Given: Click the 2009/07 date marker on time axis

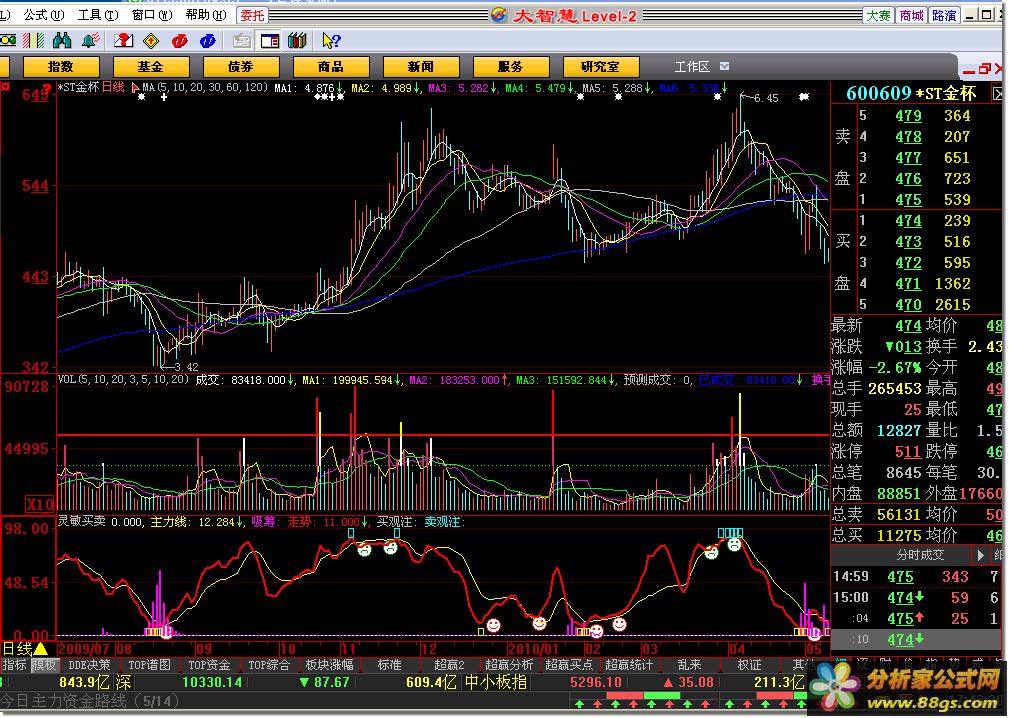Looking at the screenshot, I should 86,649.
